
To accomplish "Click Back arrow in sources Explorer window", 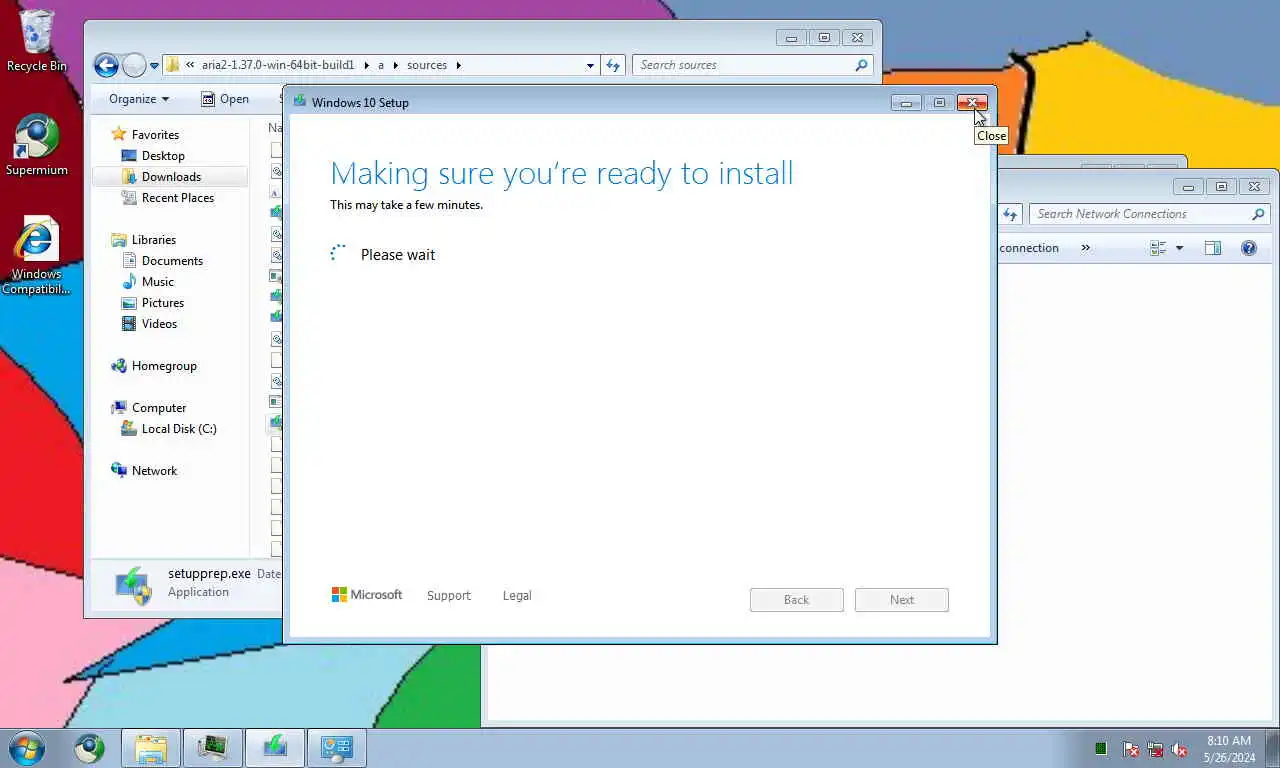I will (106, 65).
